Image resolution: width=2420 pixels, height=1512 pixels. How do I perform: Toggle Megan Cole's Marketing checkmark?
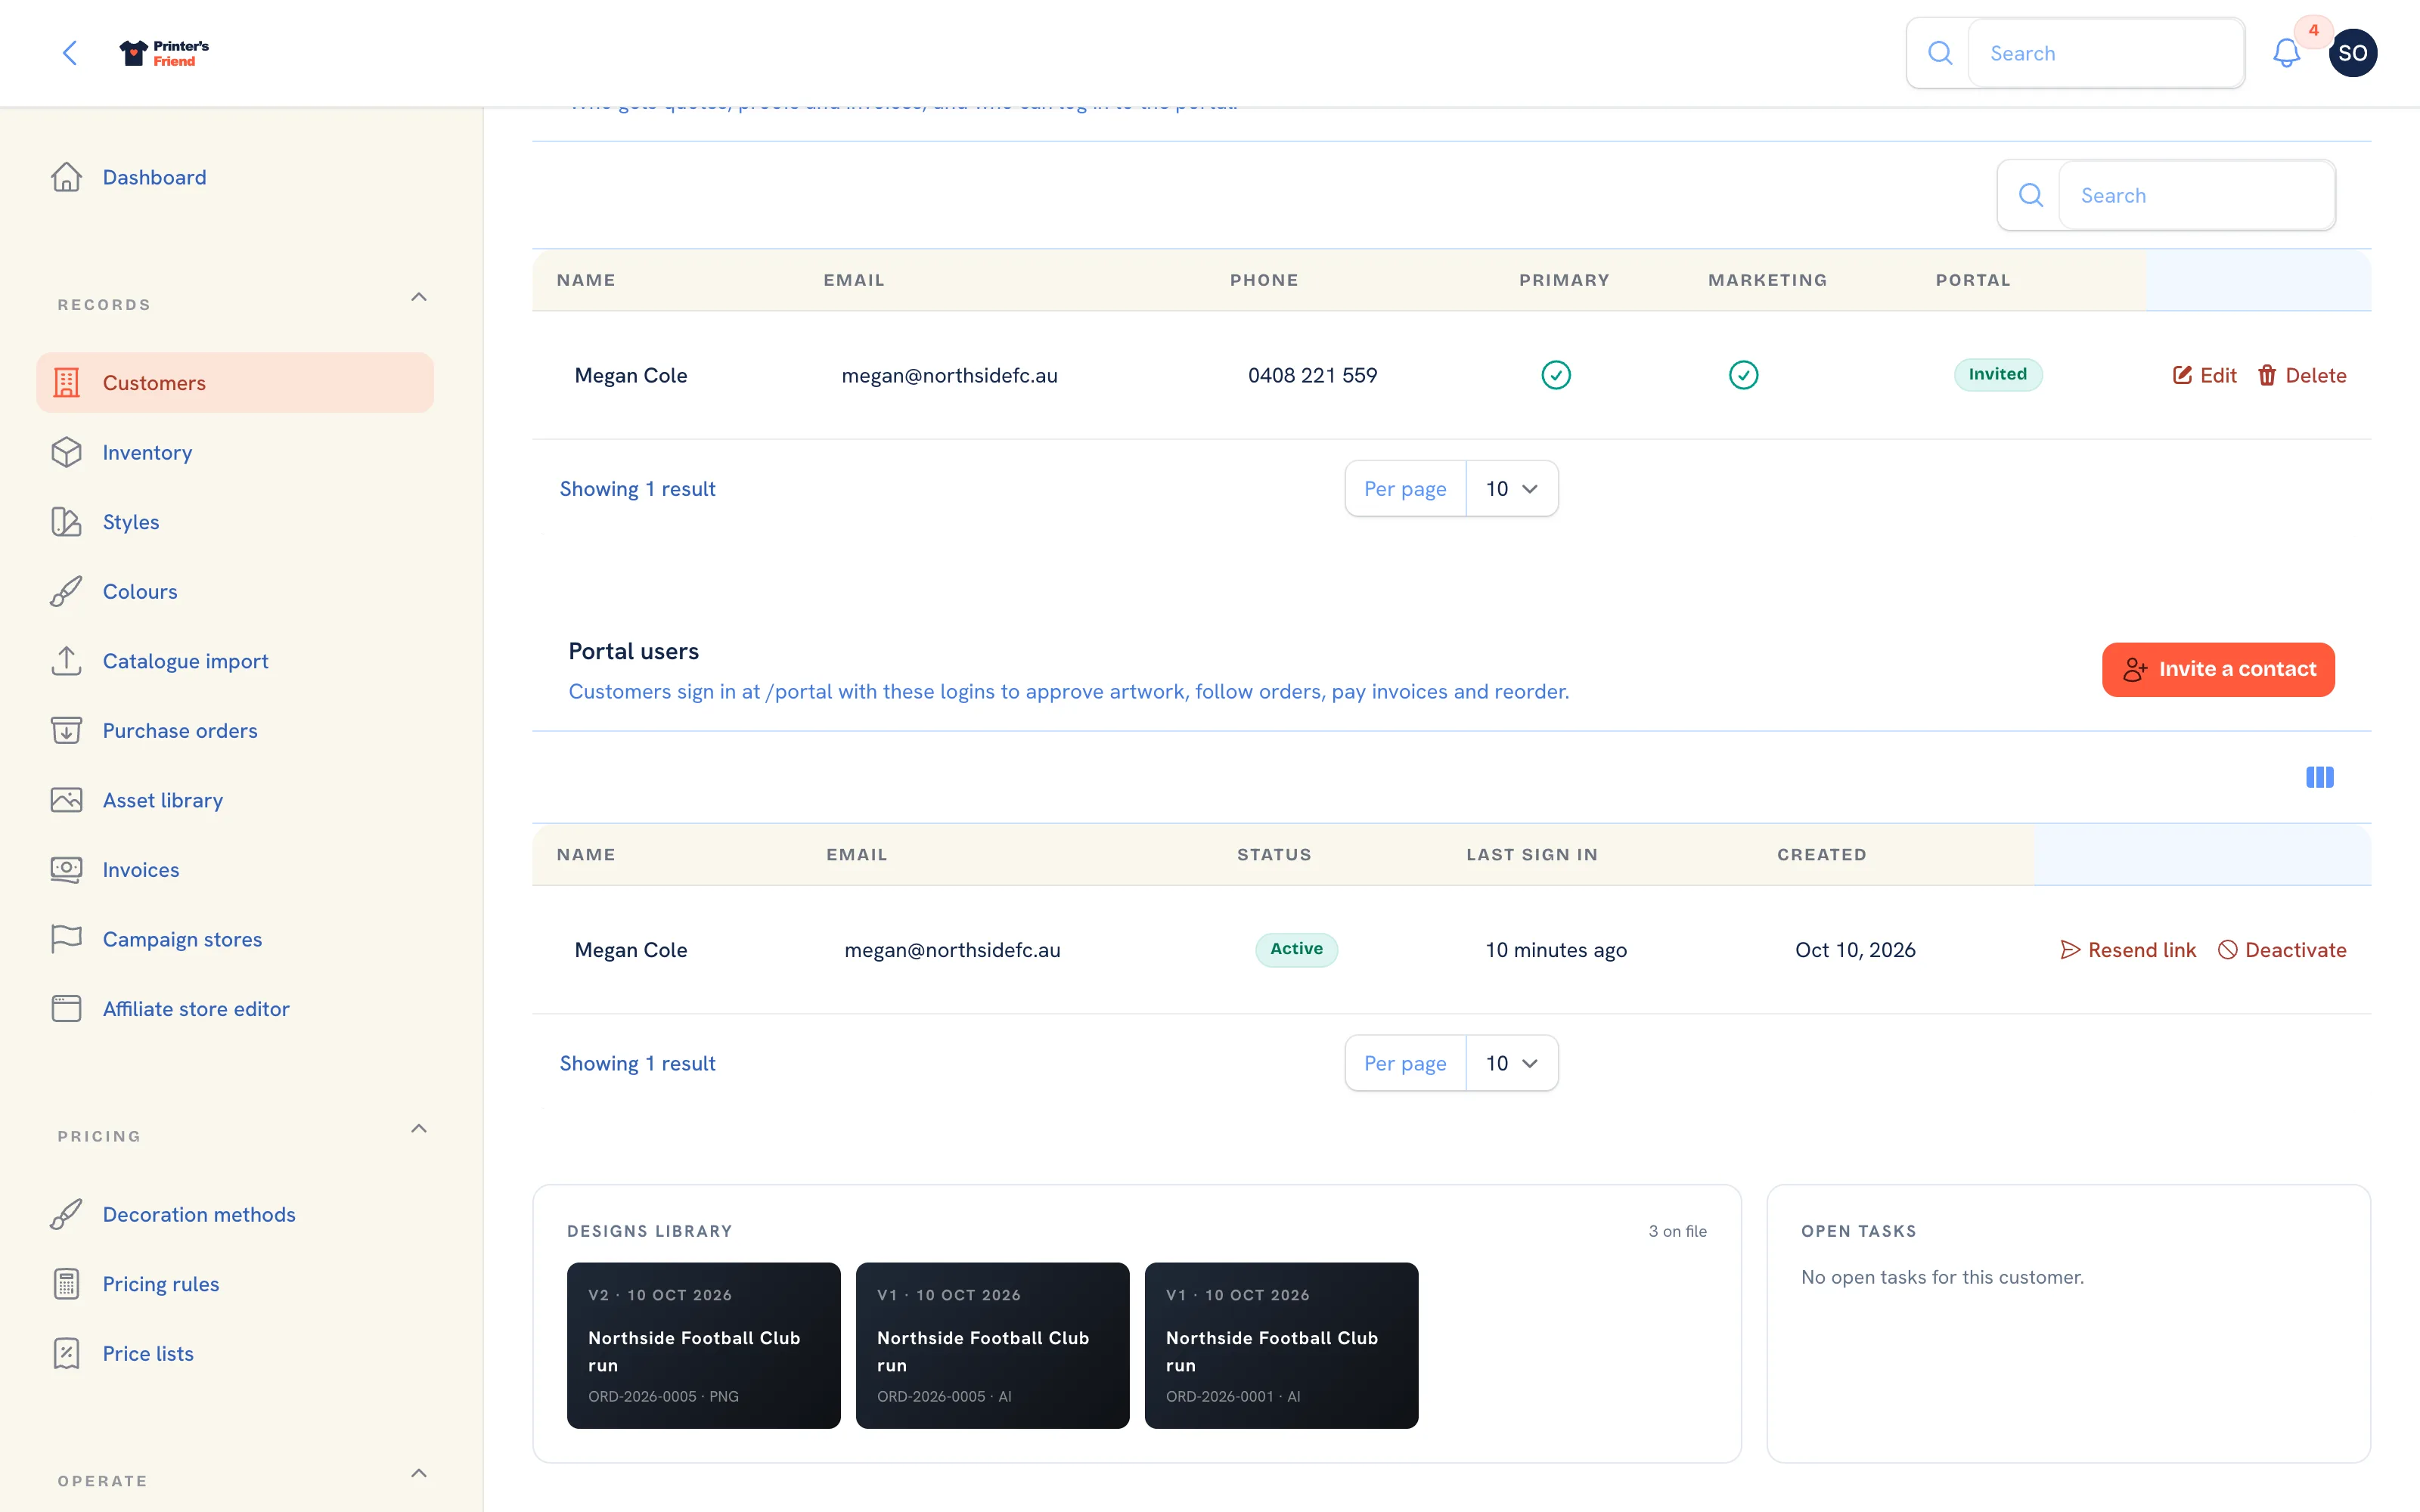click(x=1743, y=375)
